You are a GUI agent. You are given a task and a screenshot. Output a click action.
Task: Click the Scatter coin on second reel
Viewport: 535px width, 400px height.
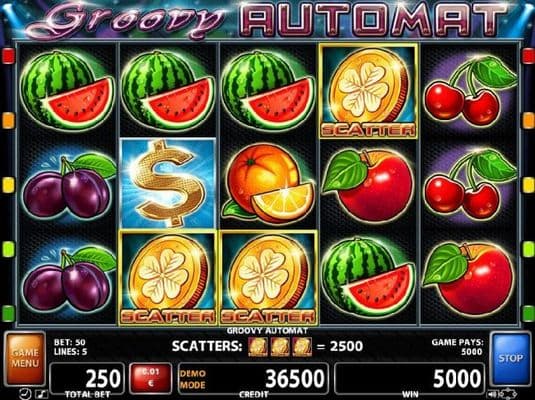pos(168,277)
